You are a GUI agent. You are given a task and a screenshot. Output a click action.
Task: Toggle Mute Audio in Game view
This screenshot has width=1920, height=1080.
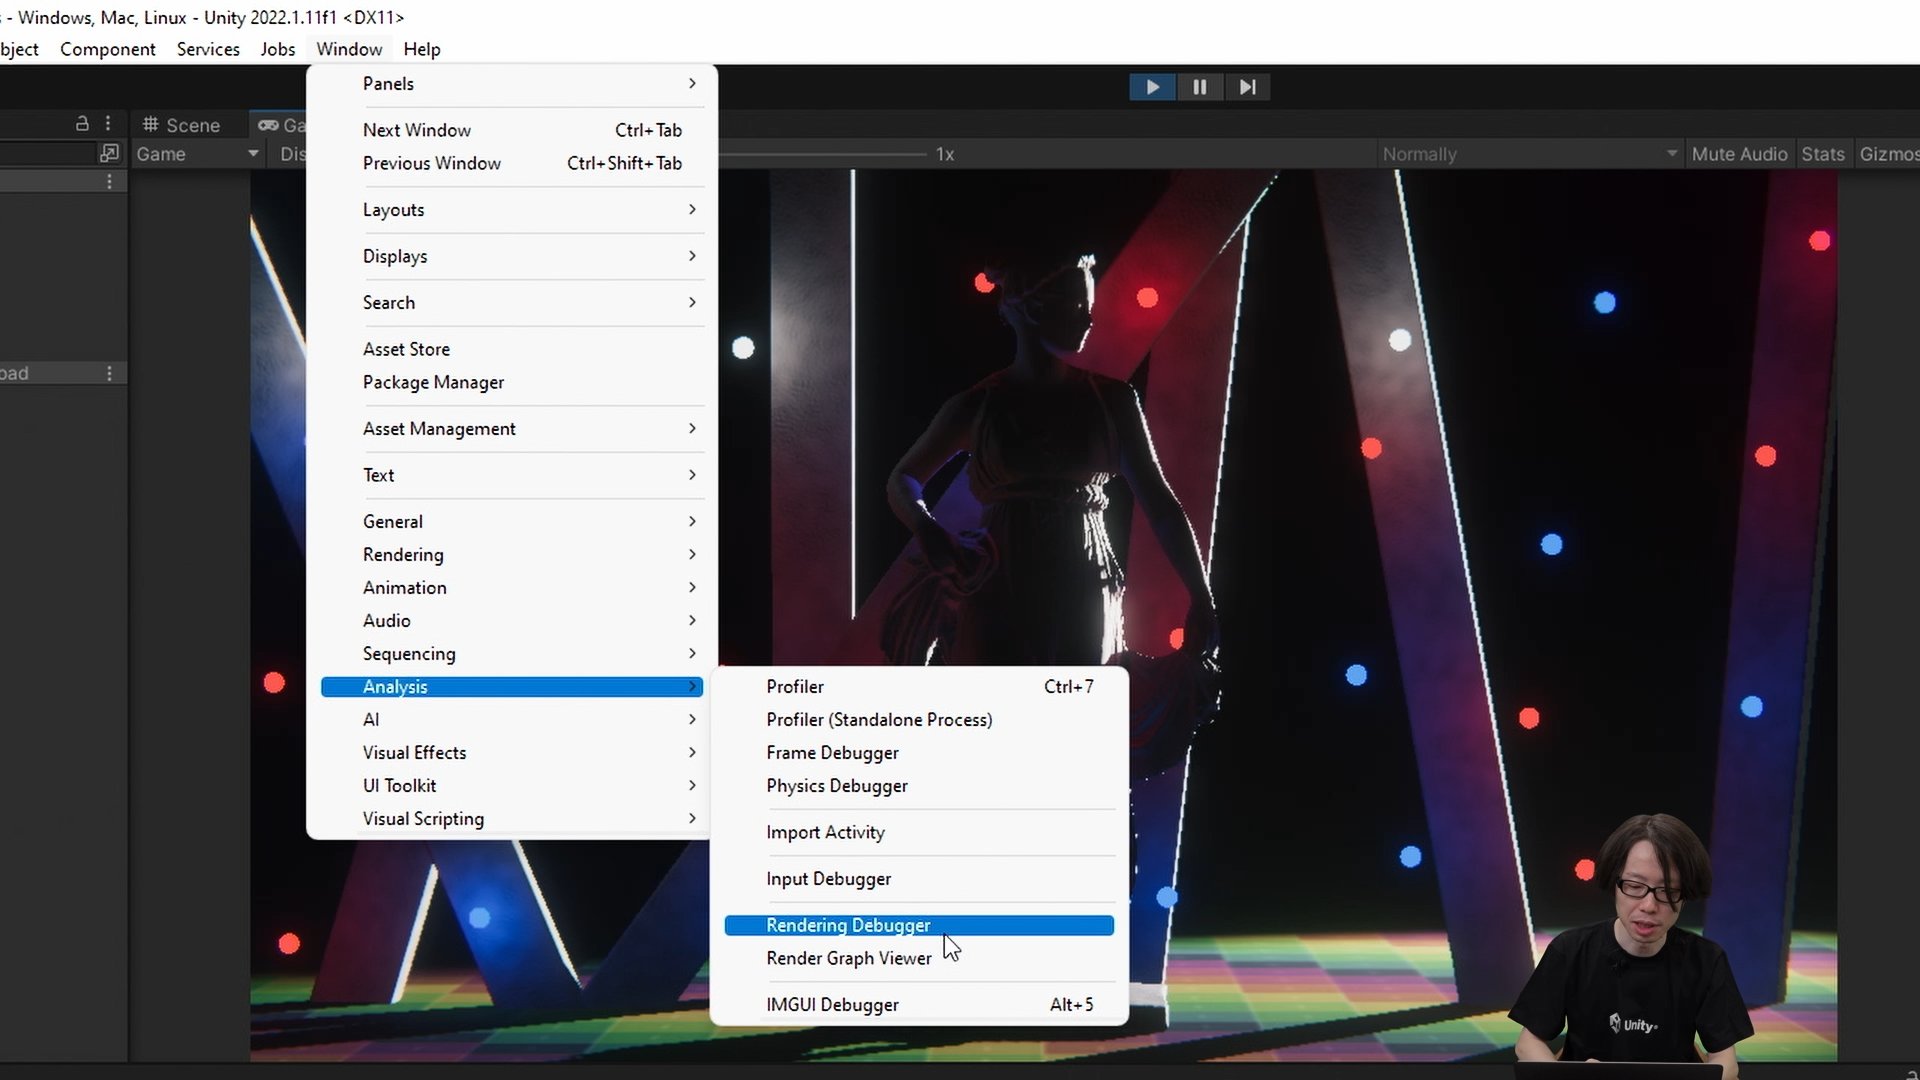tap(1738, 154)
